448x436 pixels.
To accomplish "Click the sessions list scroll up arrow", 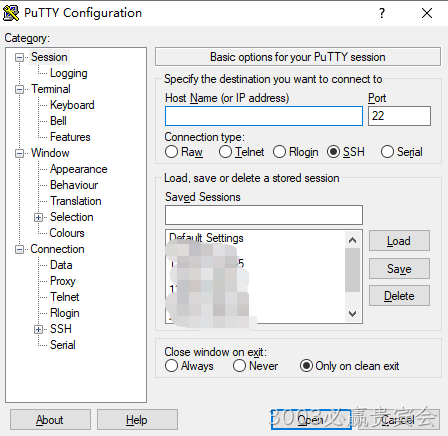I will pyautogui.click(x=352, y=240).
